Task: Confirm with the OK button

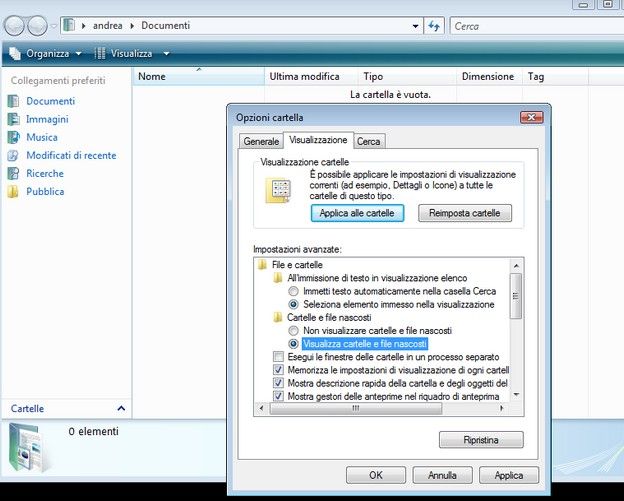Action: (376, 475)
